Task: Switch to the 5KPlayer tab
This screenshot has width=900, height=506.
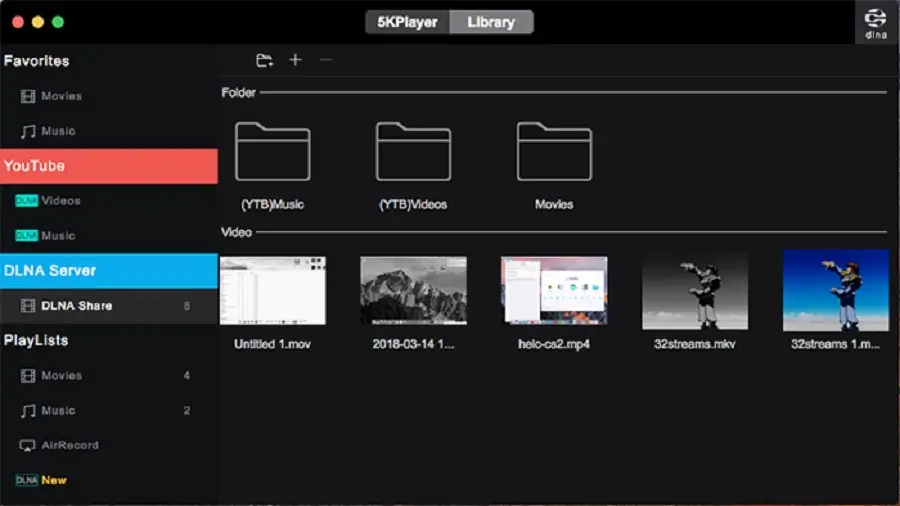Action: click(x=408, y=22)
